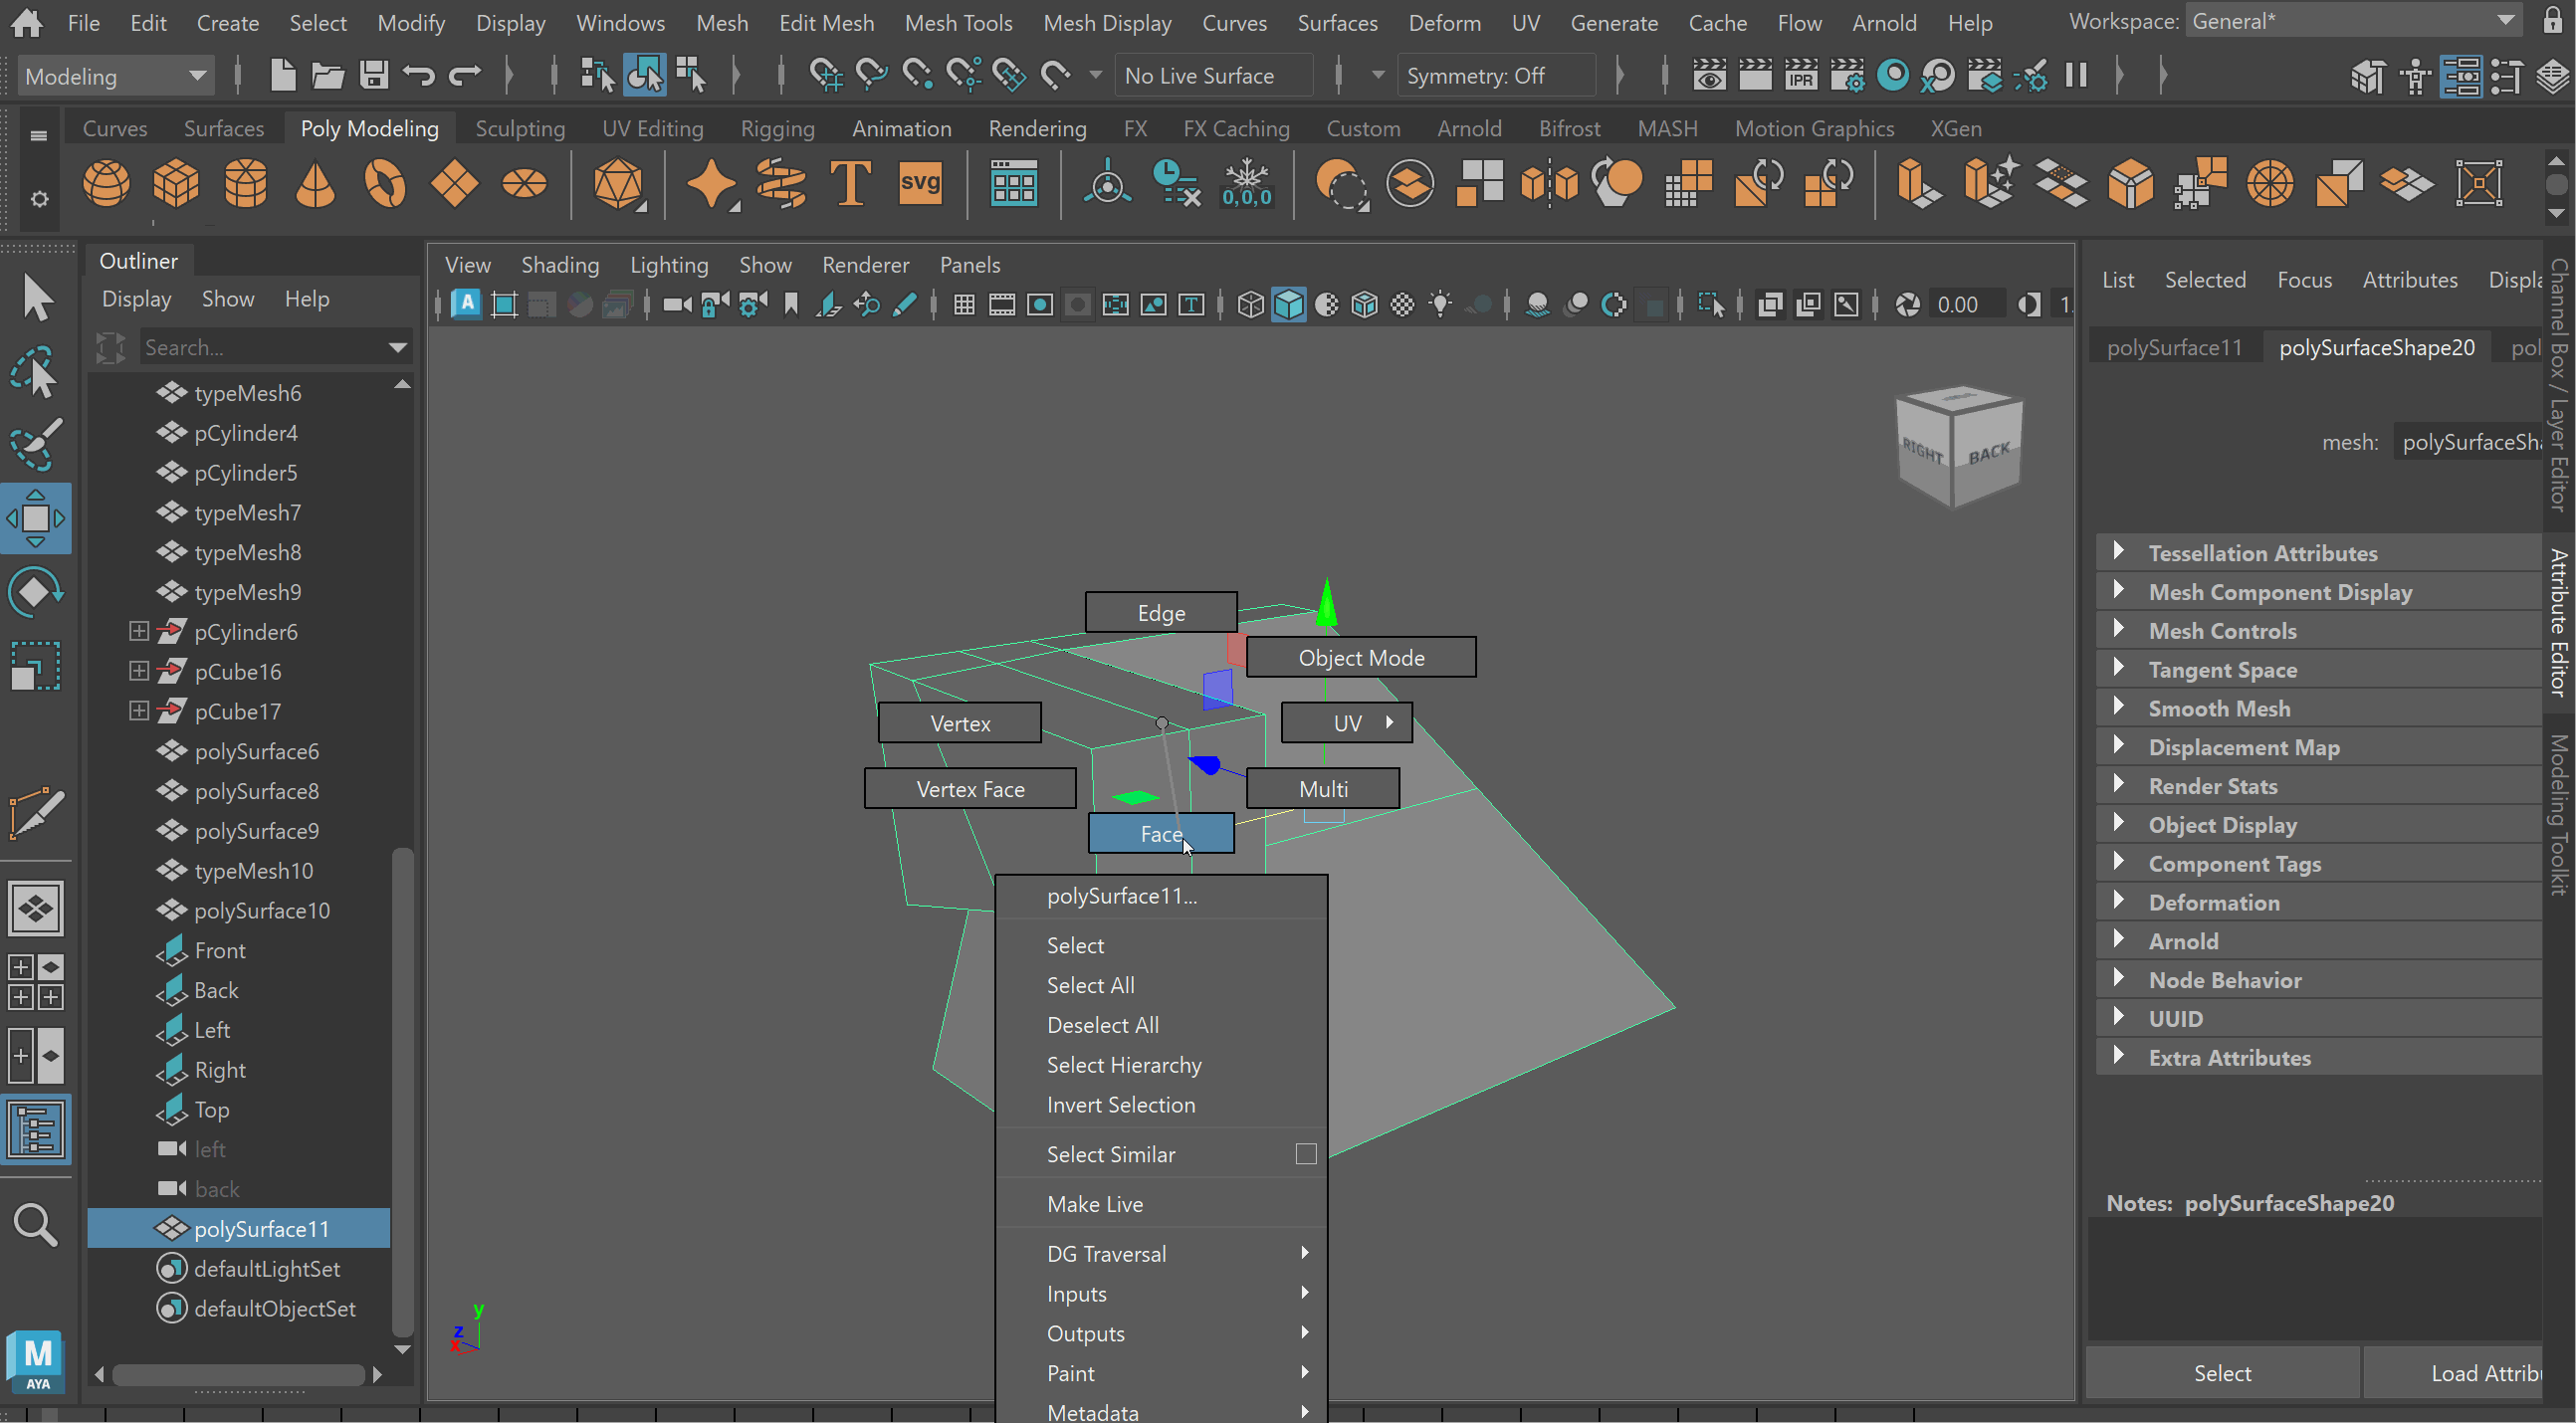Toggle the Select Similar option box

point(1305,1154)
